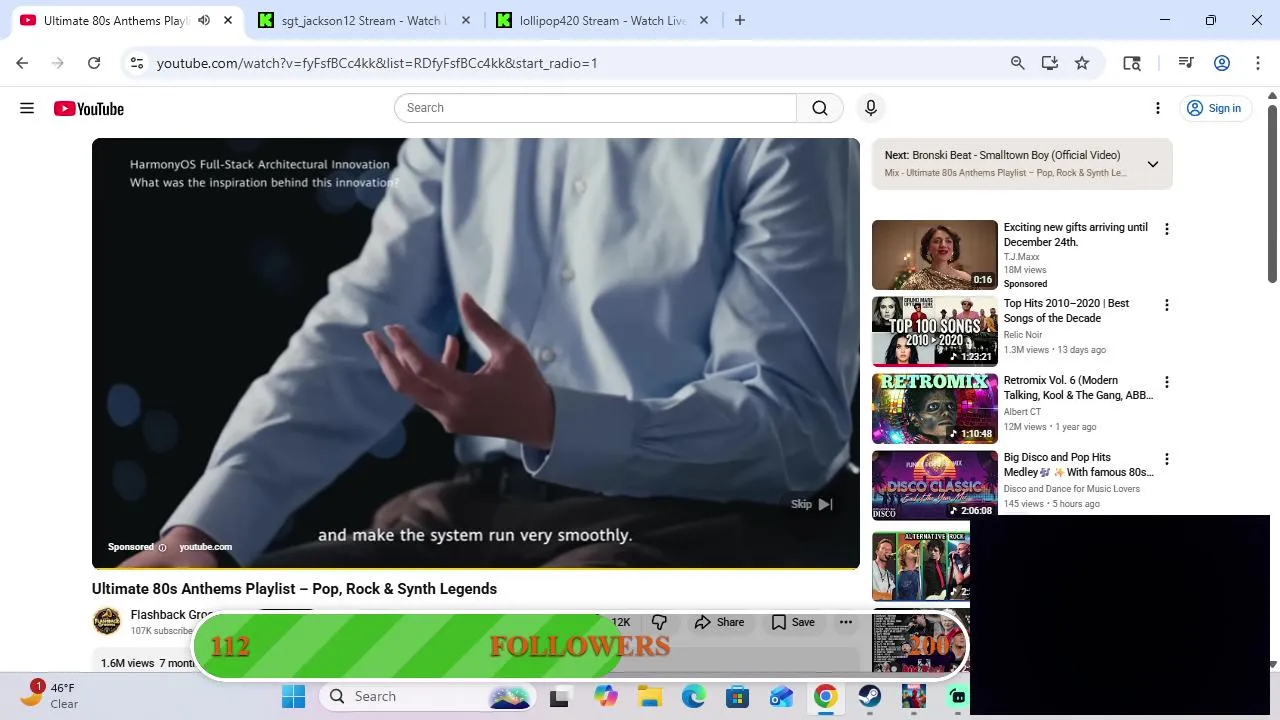Select the Ultimate 80s Anthems YouTube tab

pyautogui.click(x=116, y=20)
